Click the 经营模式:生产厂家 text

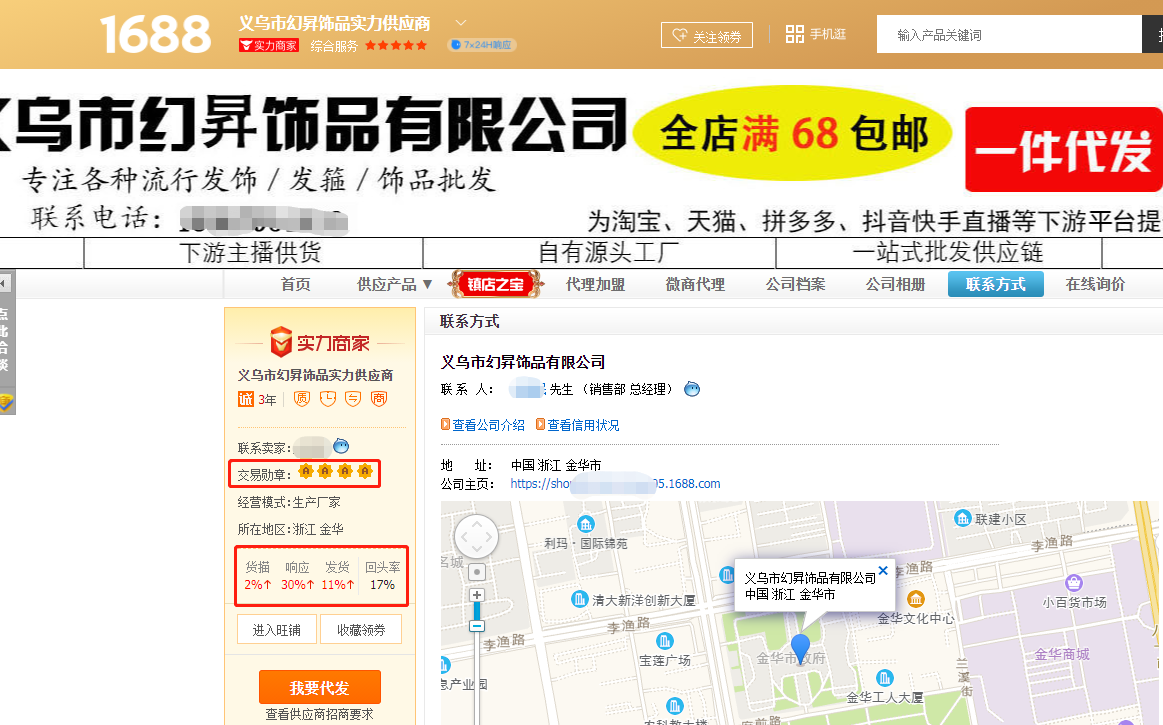(x=289, y=502)
